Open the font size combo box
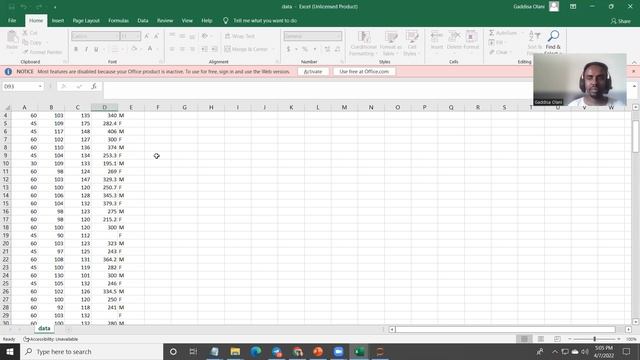The width and height of the screenshot is (640, 360). pos(130,36)
